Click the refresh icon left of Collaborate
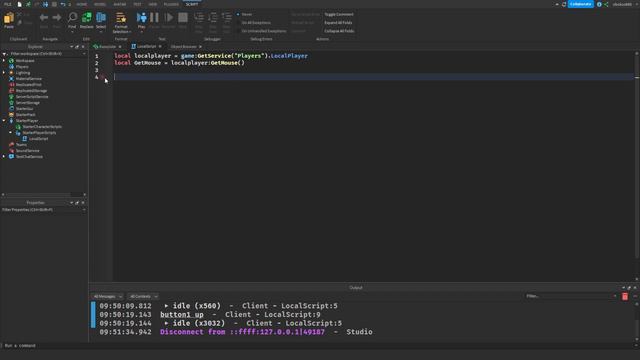The height and width of the screenshot is (360, 640). (564, 4)
